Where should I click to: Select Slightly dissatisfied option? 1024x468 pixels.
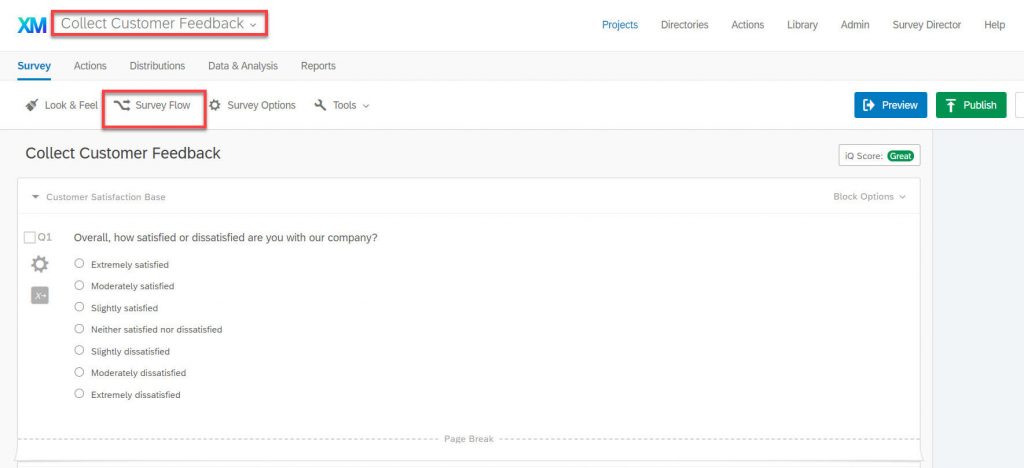[x=79, y=351]
